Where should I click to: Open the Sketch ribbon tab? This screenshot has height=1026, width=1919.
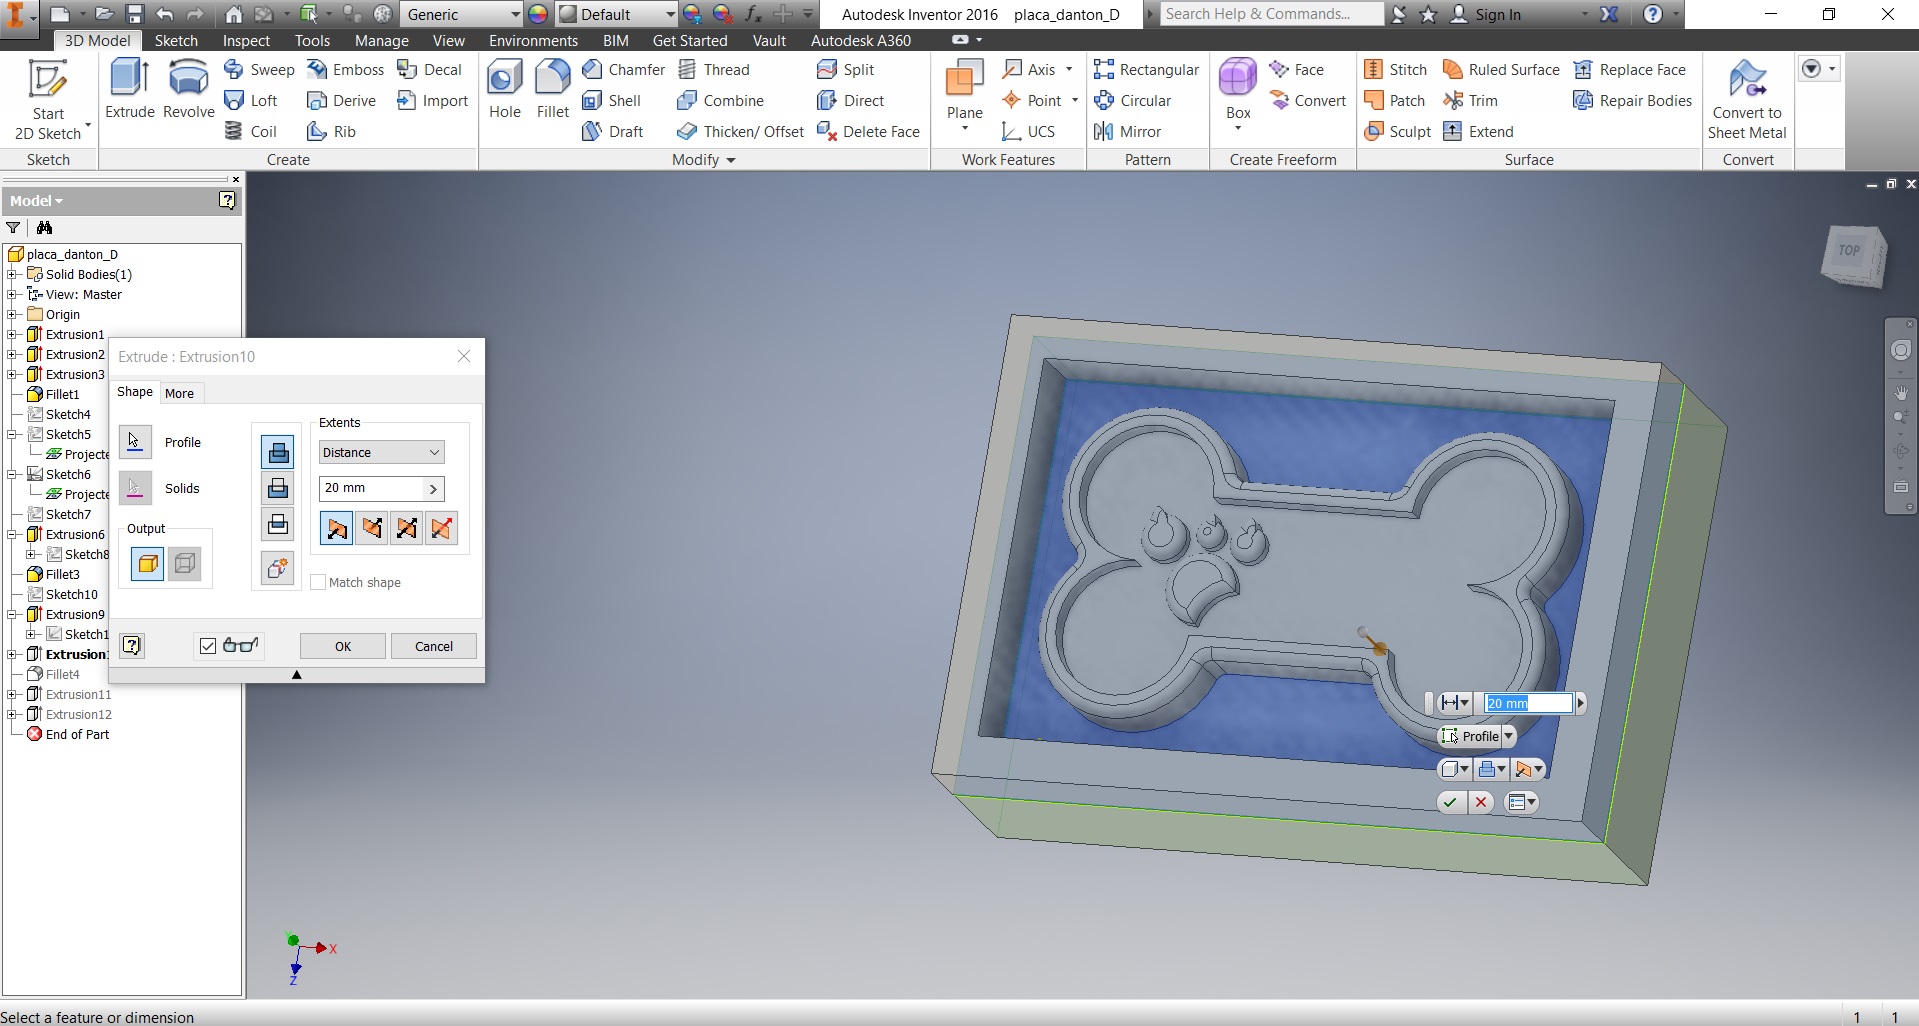click(x=176, y=40)
